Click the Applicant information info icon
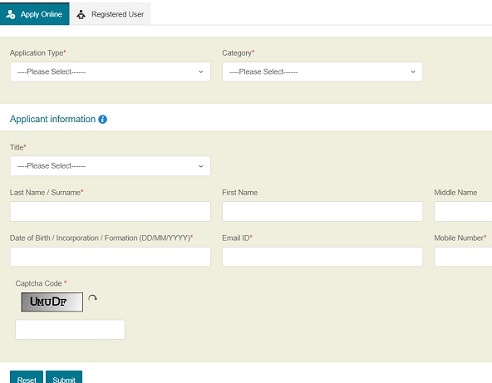This screenshot has width=492, height=383. [x=103, y=119]
